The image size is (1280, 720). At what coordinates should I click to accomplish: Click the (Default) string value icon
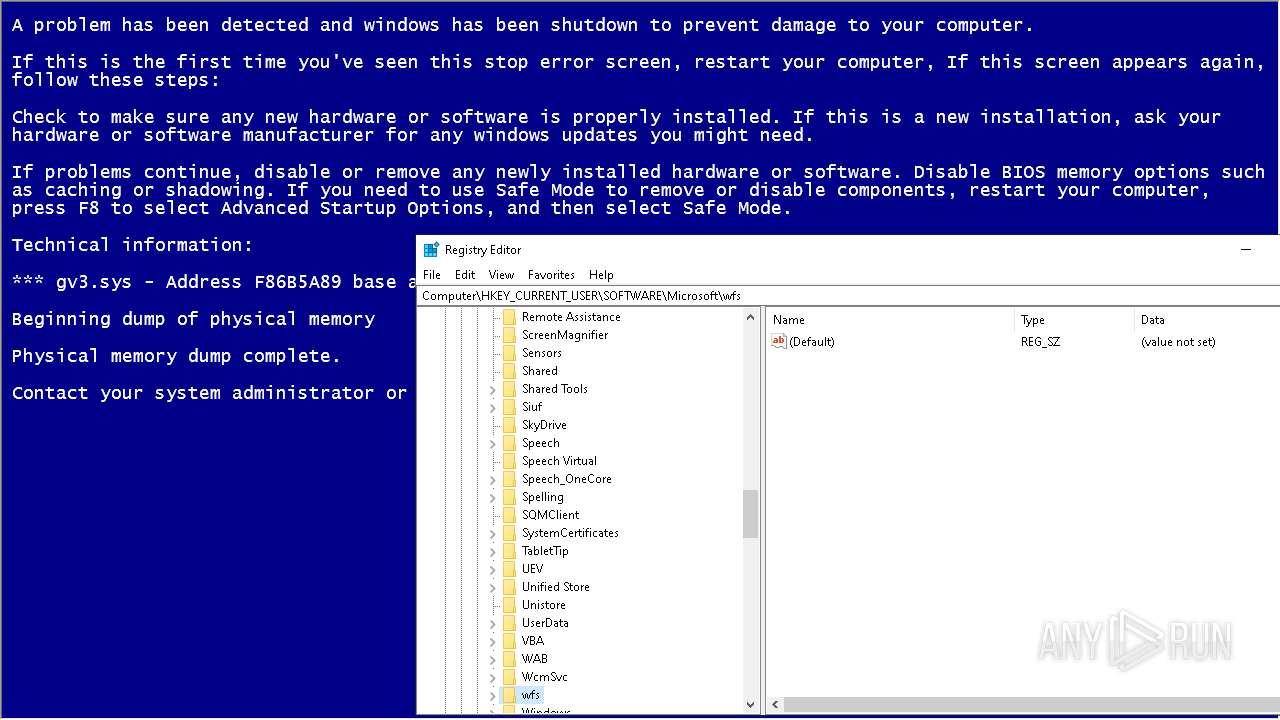pyautogui.click(x=779, y=342)
